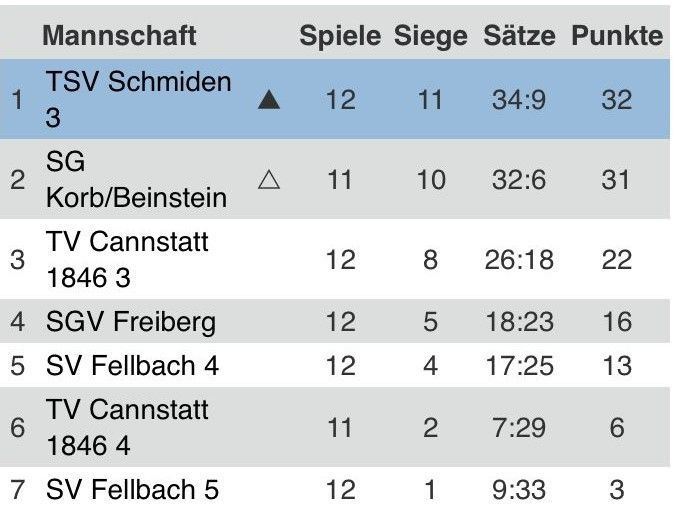Open the SG Korb/Beinstein team entry
The width and height of the screenshot is (673, 530).
136,179
